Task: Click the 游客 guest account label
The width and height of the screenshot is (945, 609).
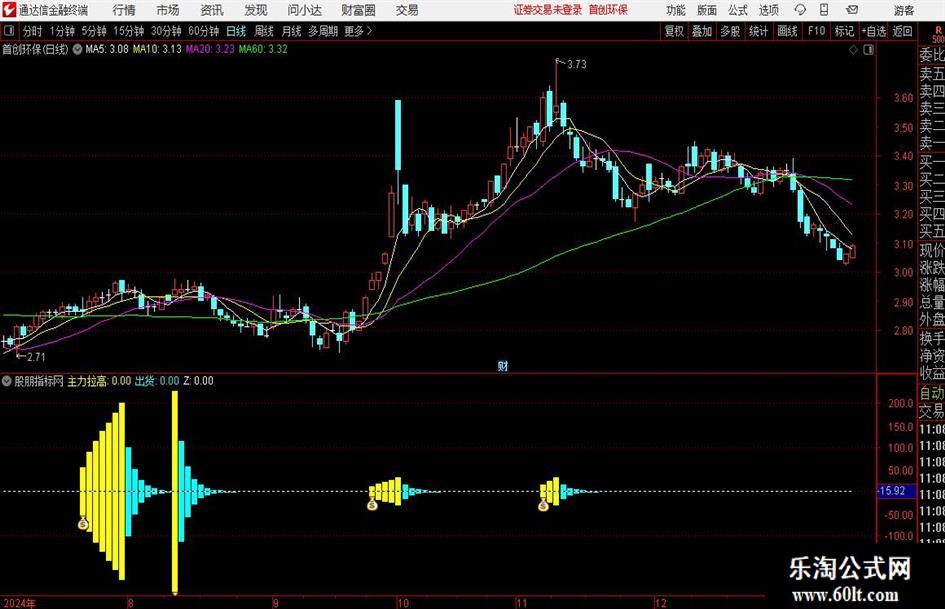Action: click(x=903, y=10)
